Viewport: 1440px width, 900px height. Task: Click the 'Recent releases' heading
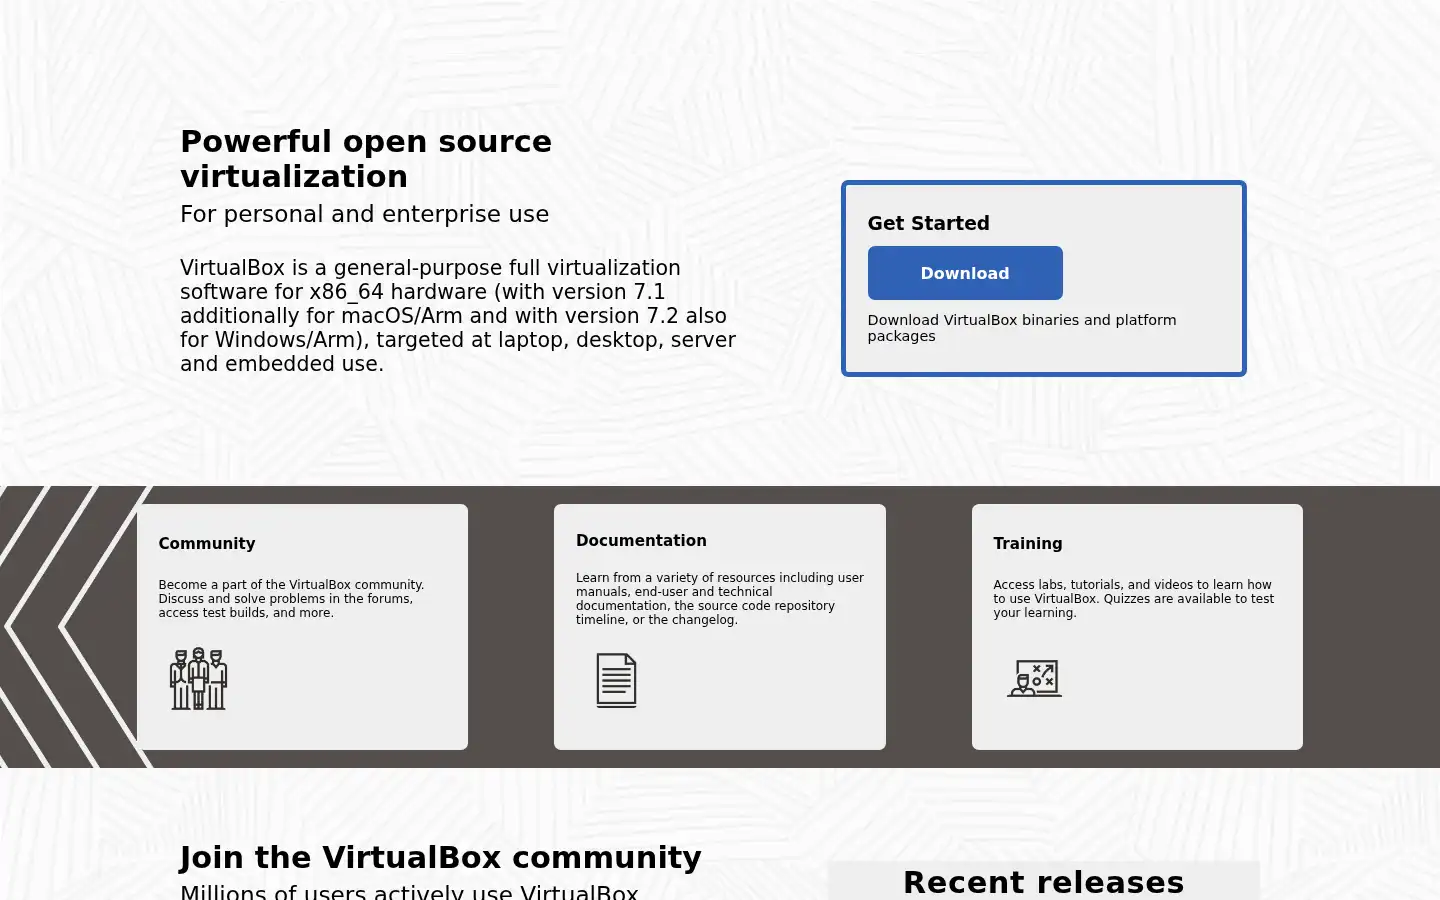pos(1043,882)
